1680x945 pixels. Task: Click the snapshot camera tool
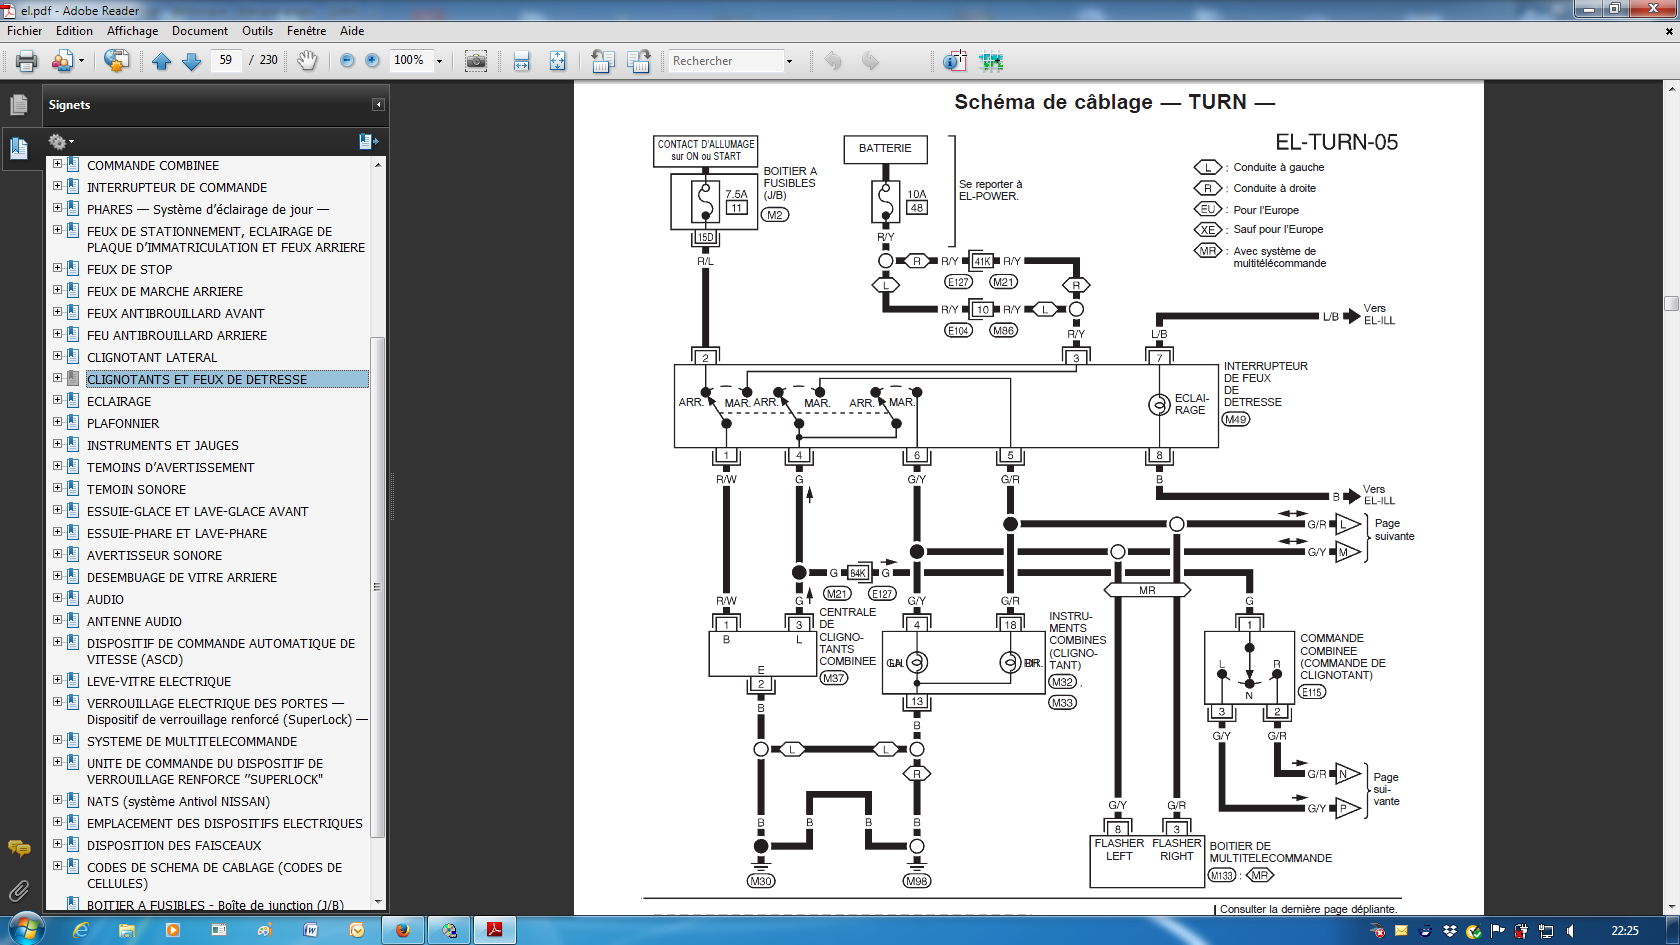(x=476, y=61)
